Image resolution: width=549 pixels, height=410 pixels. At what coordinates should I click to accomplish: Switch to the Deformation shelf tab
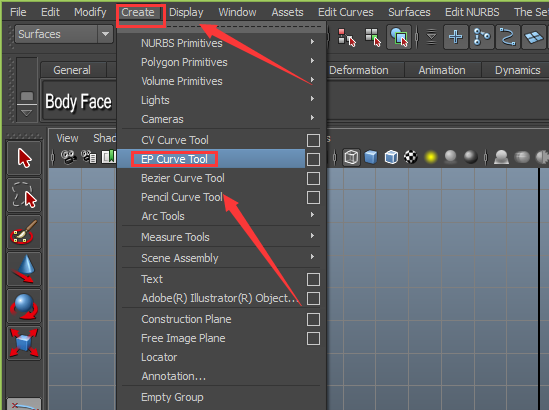(359, 70)
